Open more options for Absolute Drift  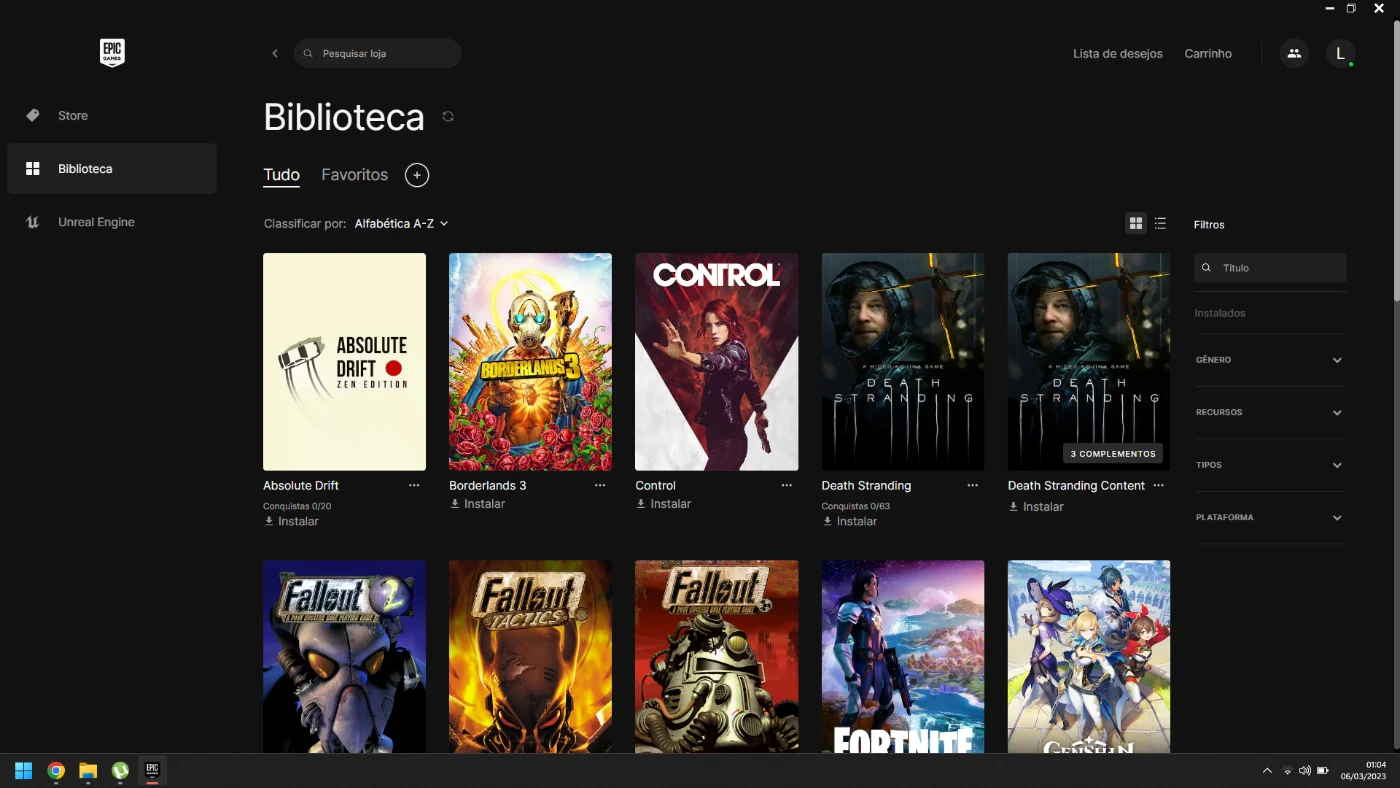coord(414,485)
